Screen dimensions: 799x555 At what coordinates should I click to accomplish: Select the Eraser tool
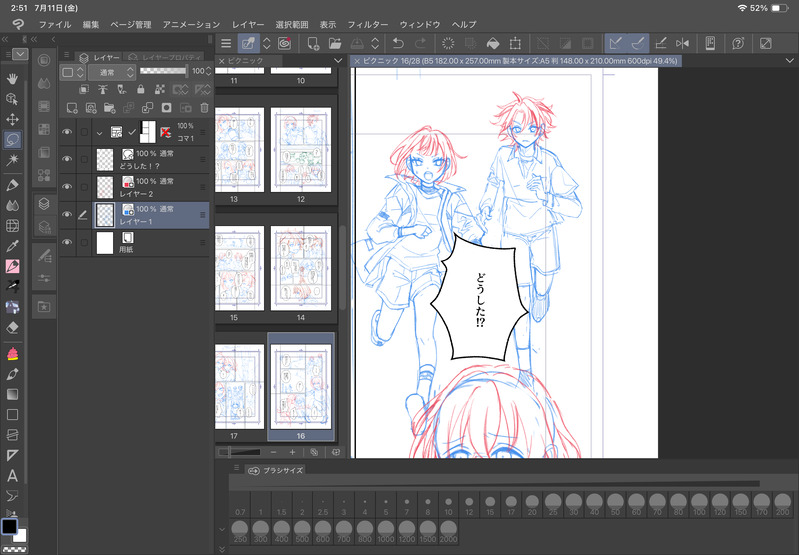12,327
